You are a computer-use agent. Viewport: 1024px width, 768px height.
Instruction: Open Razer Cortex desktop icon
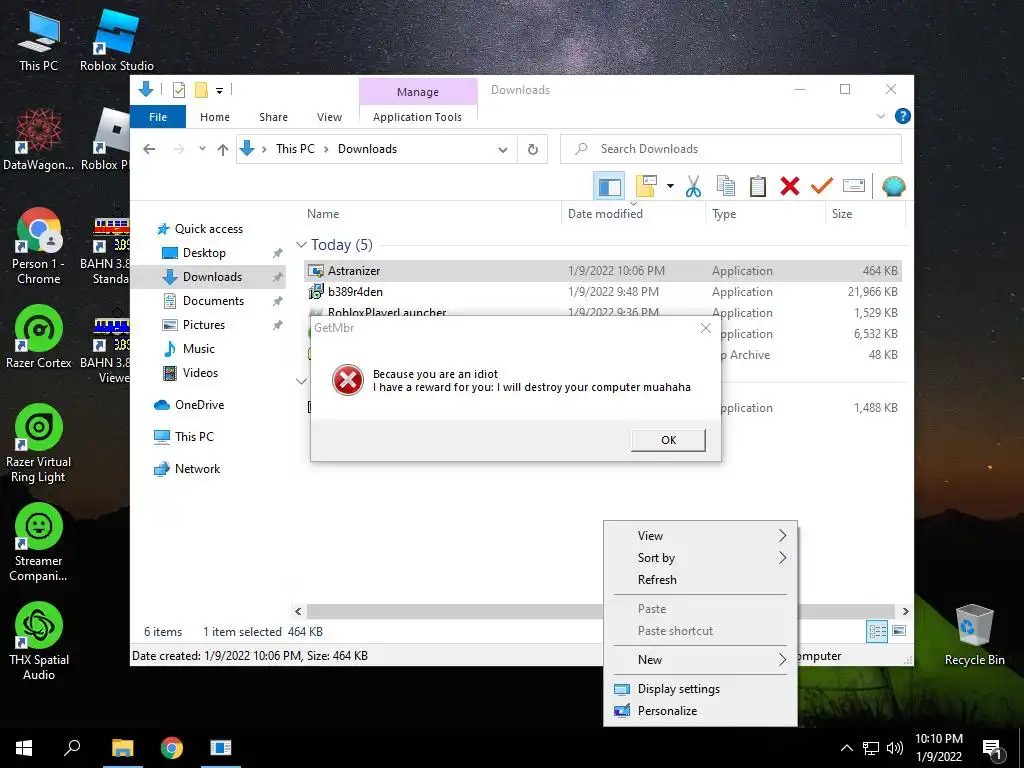tap(39, 337)
